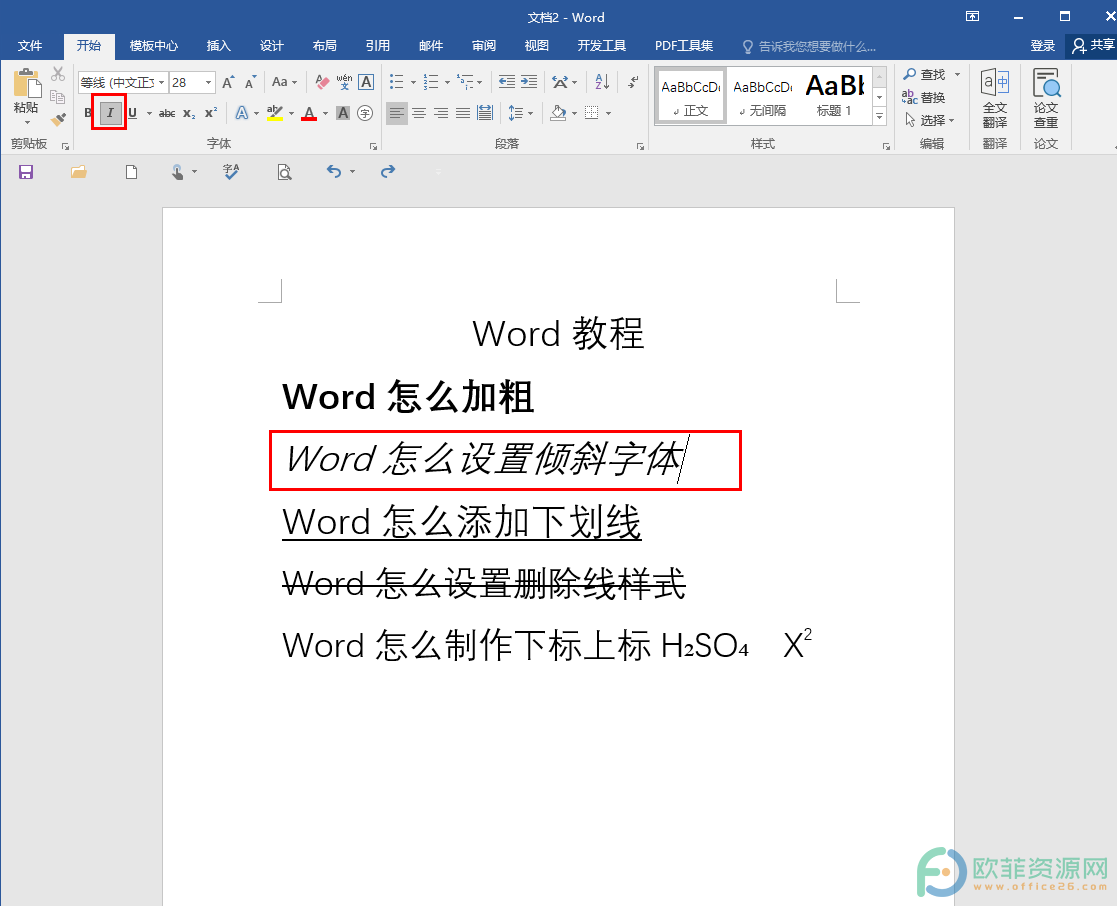Open the 文件 (File) menu
Screen dimensions: 1117x906
point(30,46)
